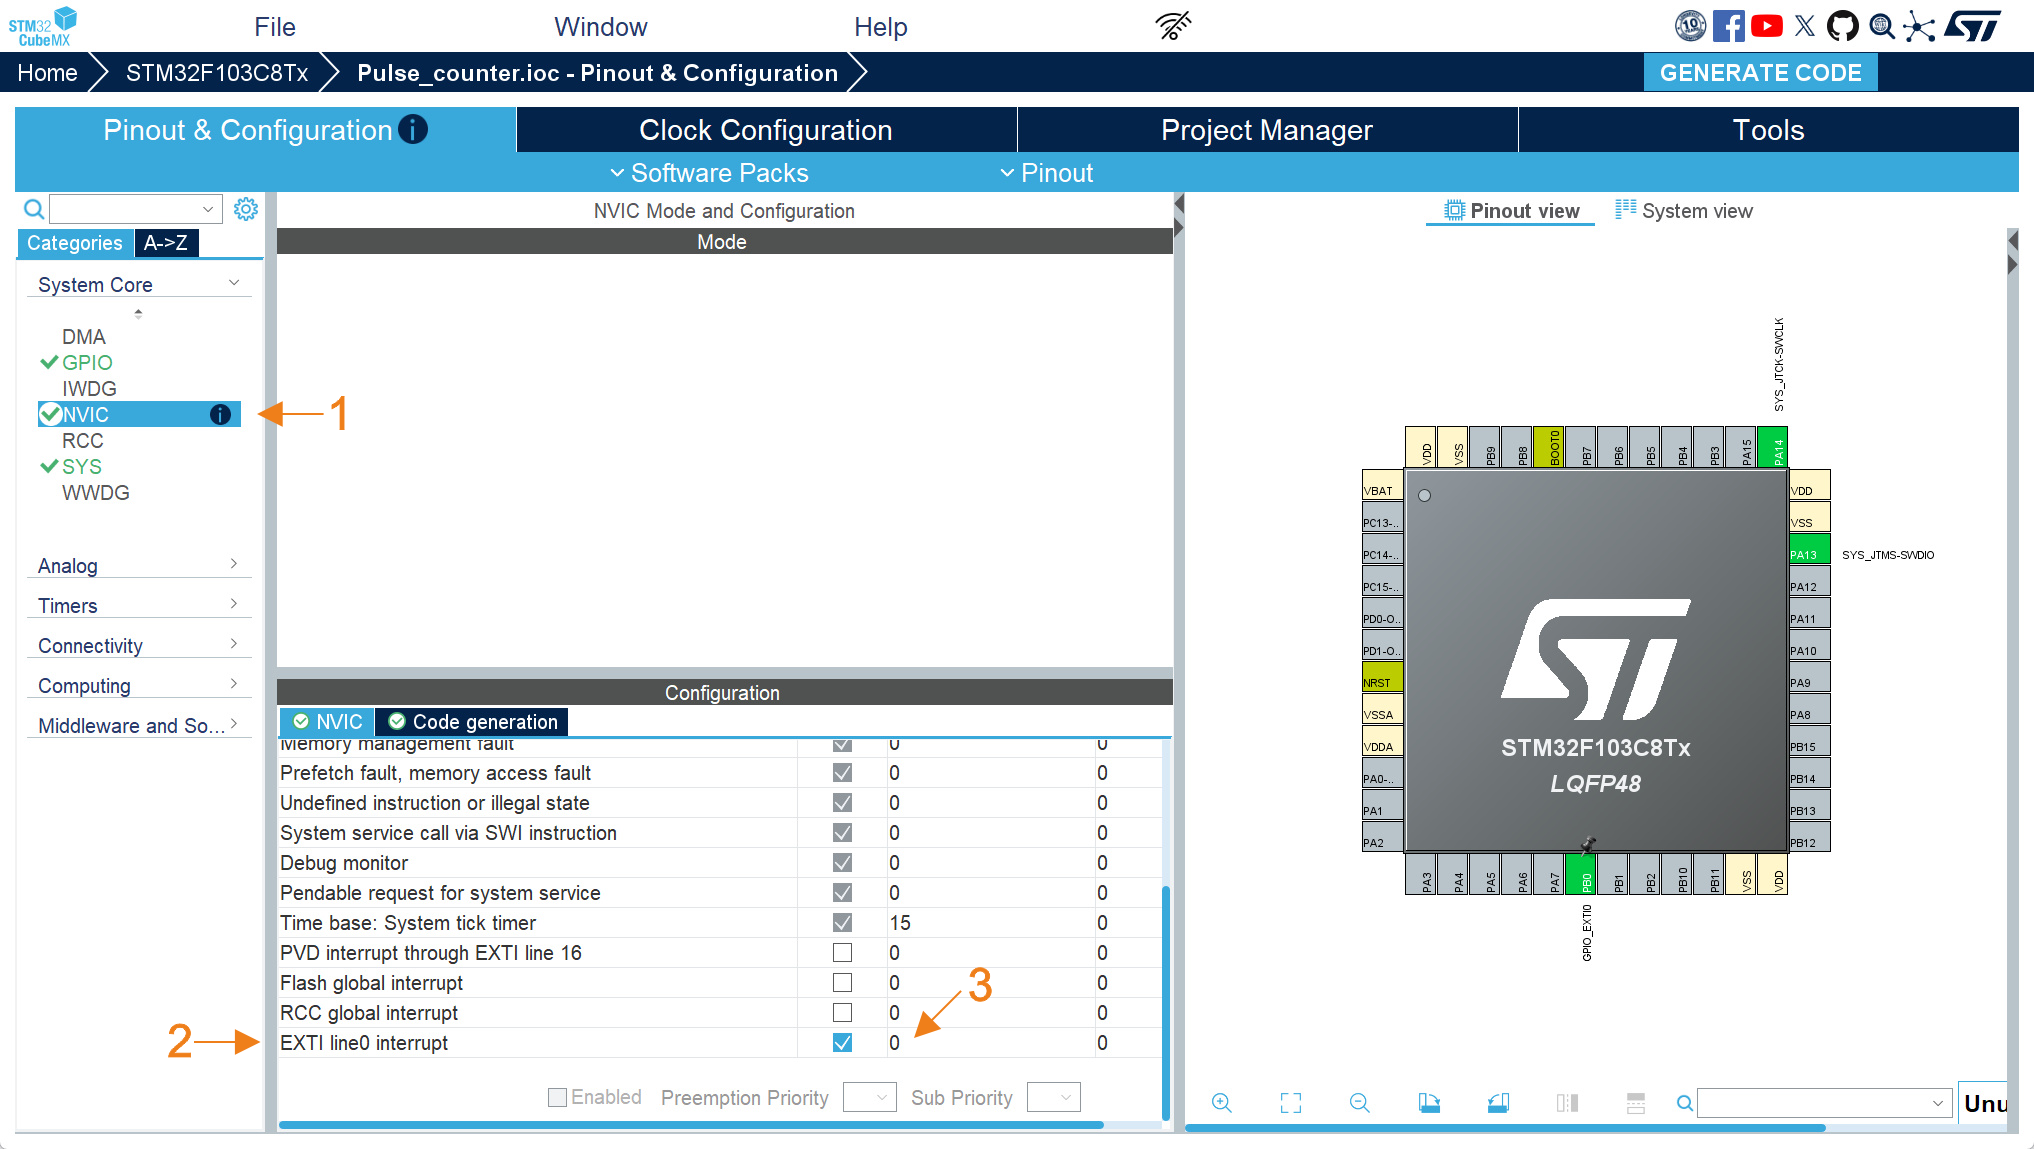The width and height of the screenshot is (2034, 1149).
Task: Disable the EXTI line0 interrupt checkbox
Action: [x=843, y=1043]
